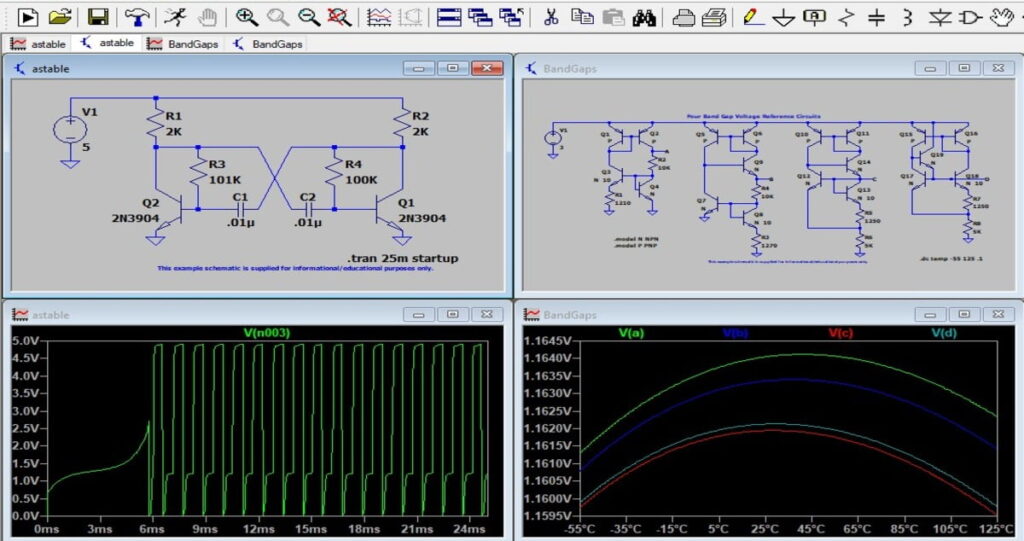Click the Zoom In magnifier icon

pyautogui.click(x=246, y=17)
